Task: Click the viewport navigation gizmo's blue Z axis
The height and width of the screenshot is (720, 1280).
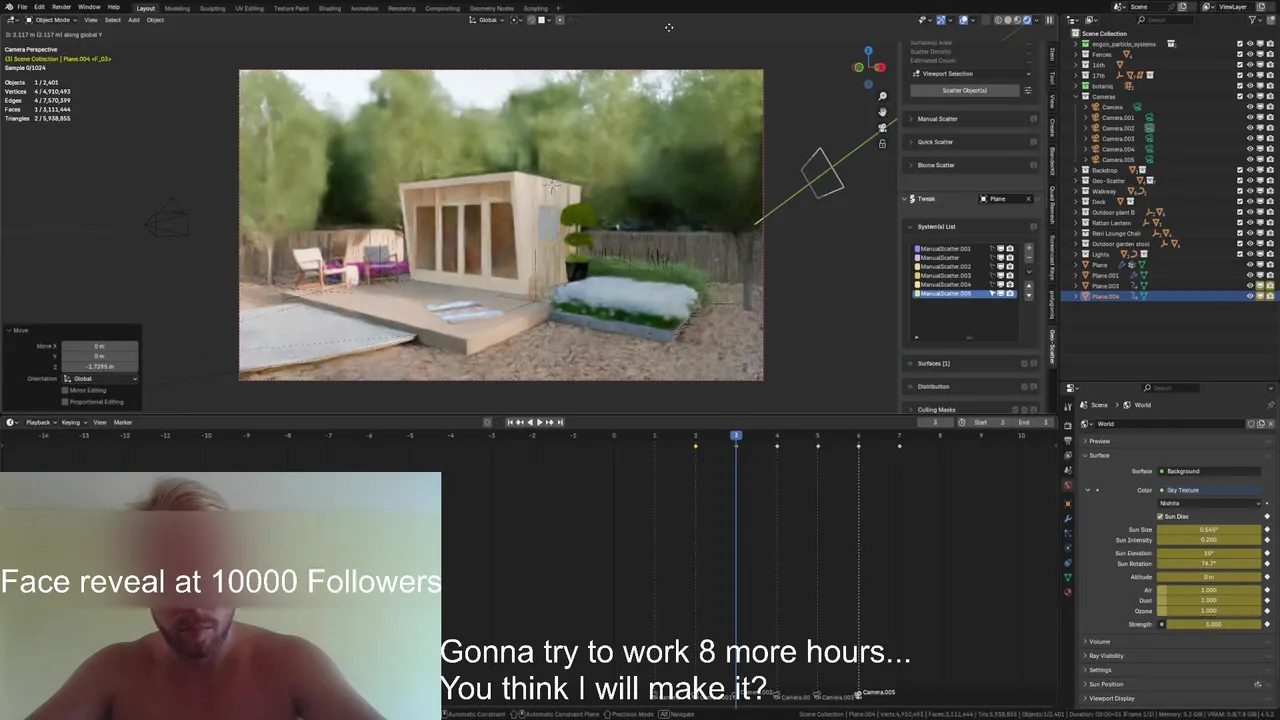Action: point(868,50)
